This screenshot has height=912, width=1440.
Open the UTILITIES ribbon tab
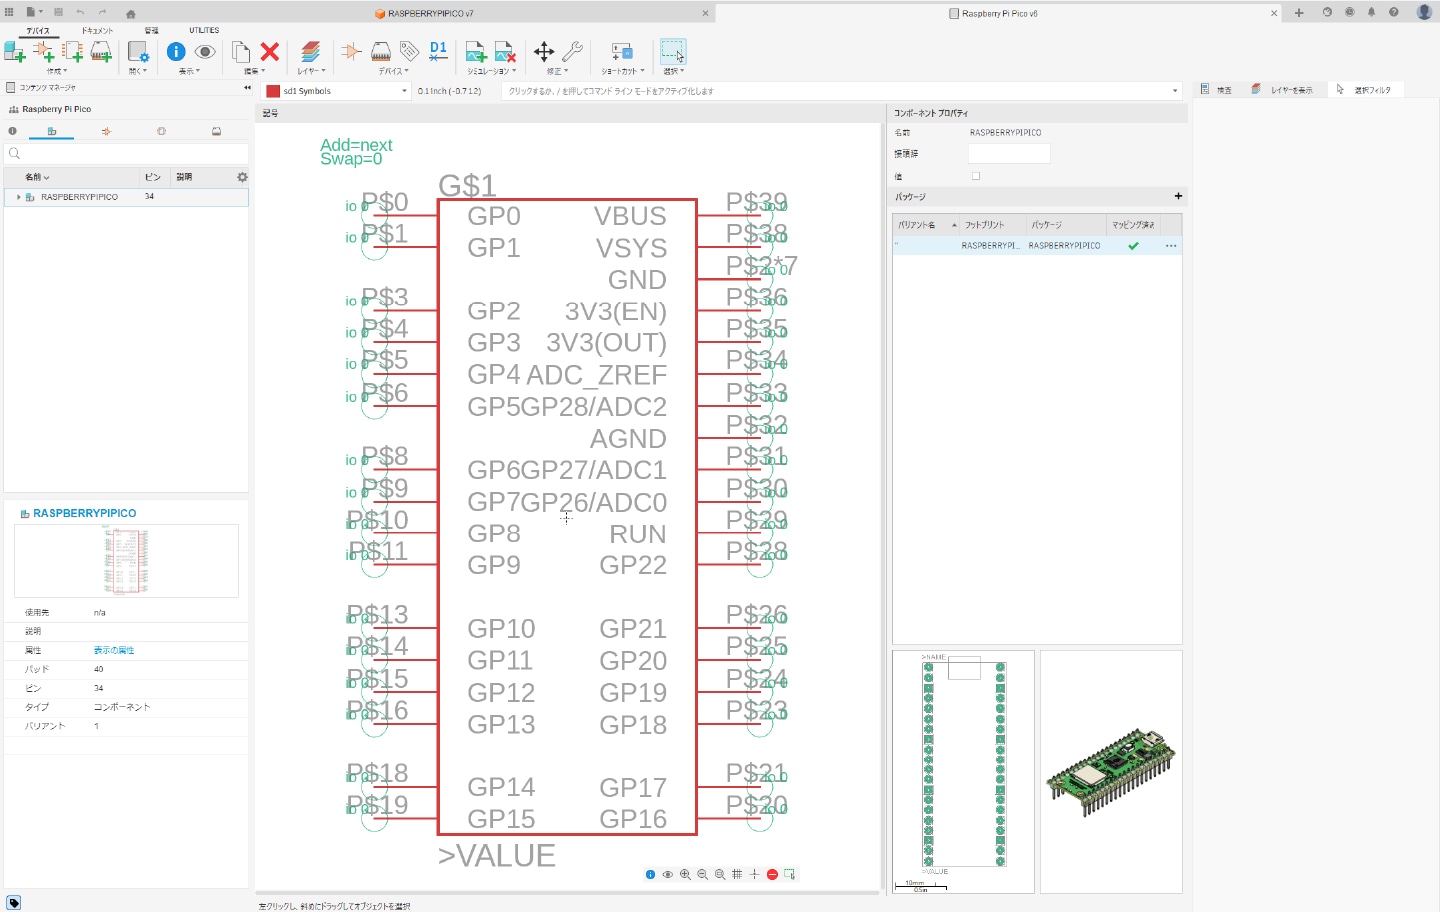204,31
